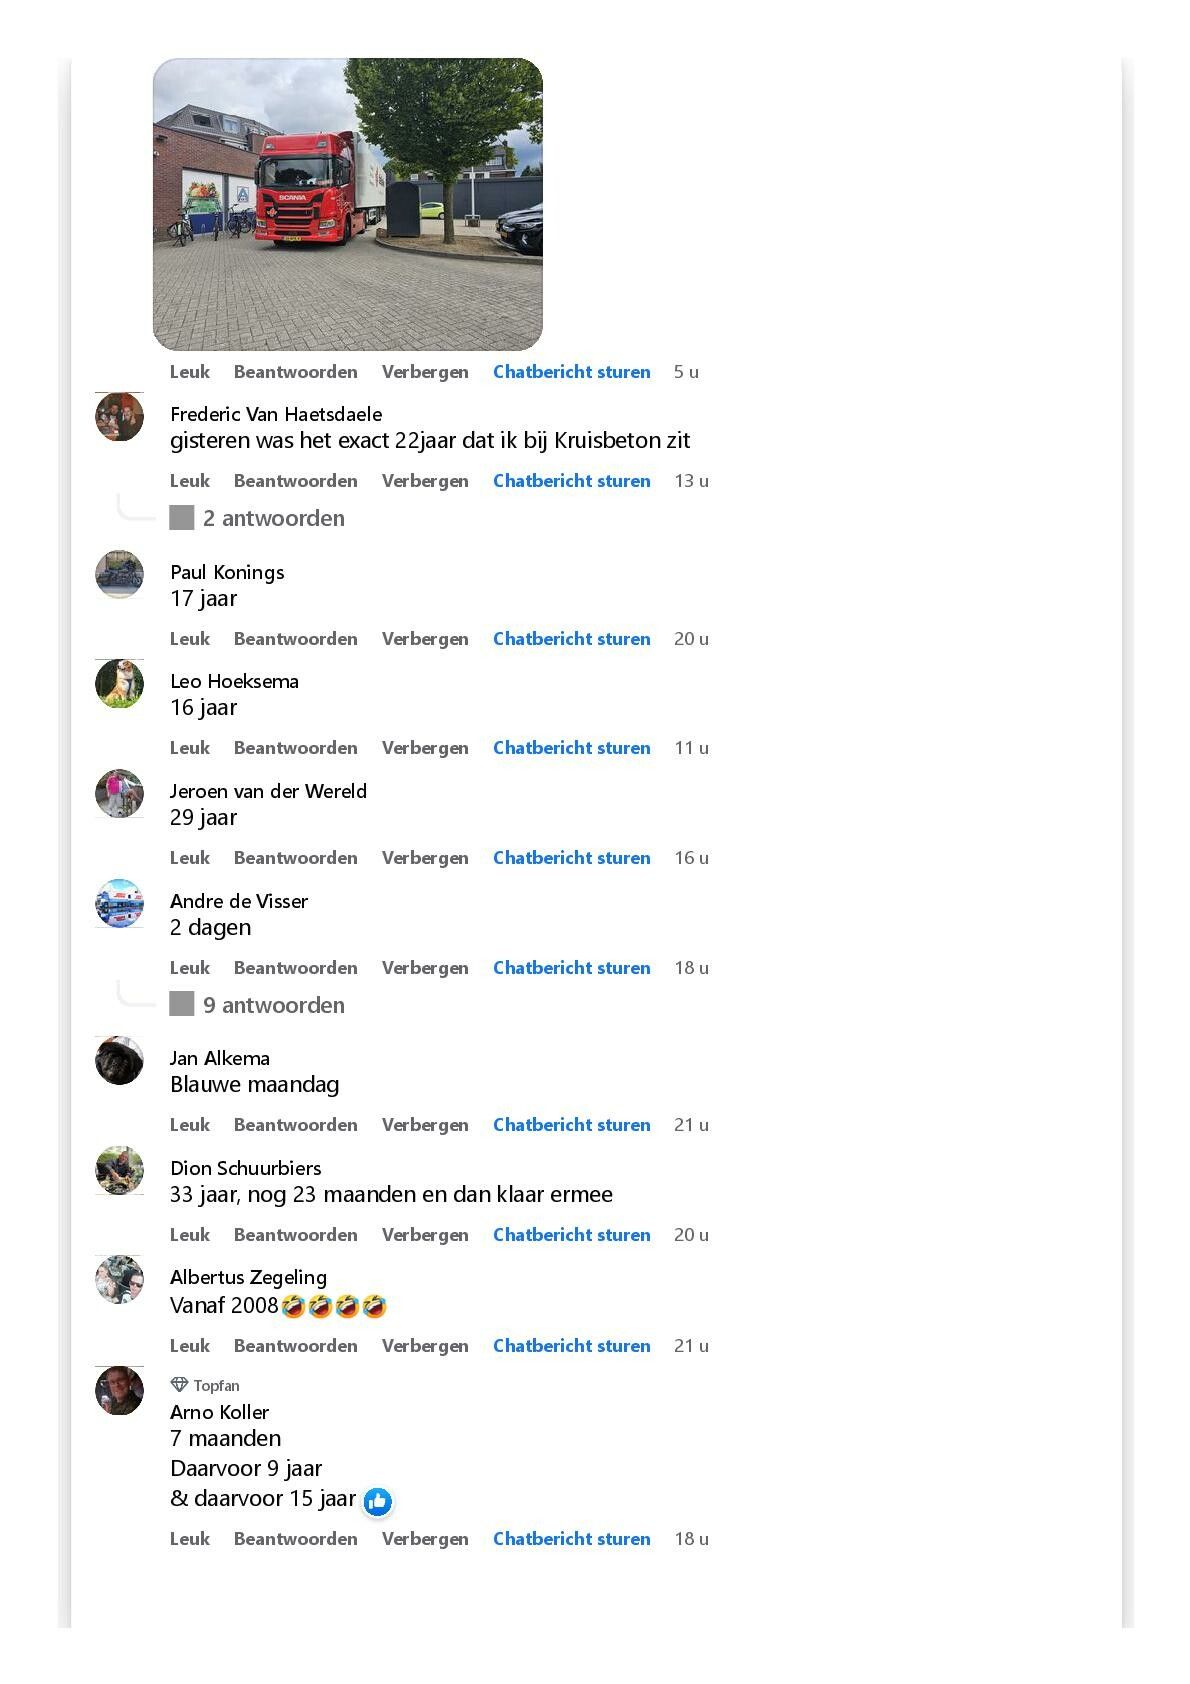This screenshot has width=1190, height=1684.
Task: Click Leuk under Albertus Zegeling's comment
Action: pos(190,1346)
